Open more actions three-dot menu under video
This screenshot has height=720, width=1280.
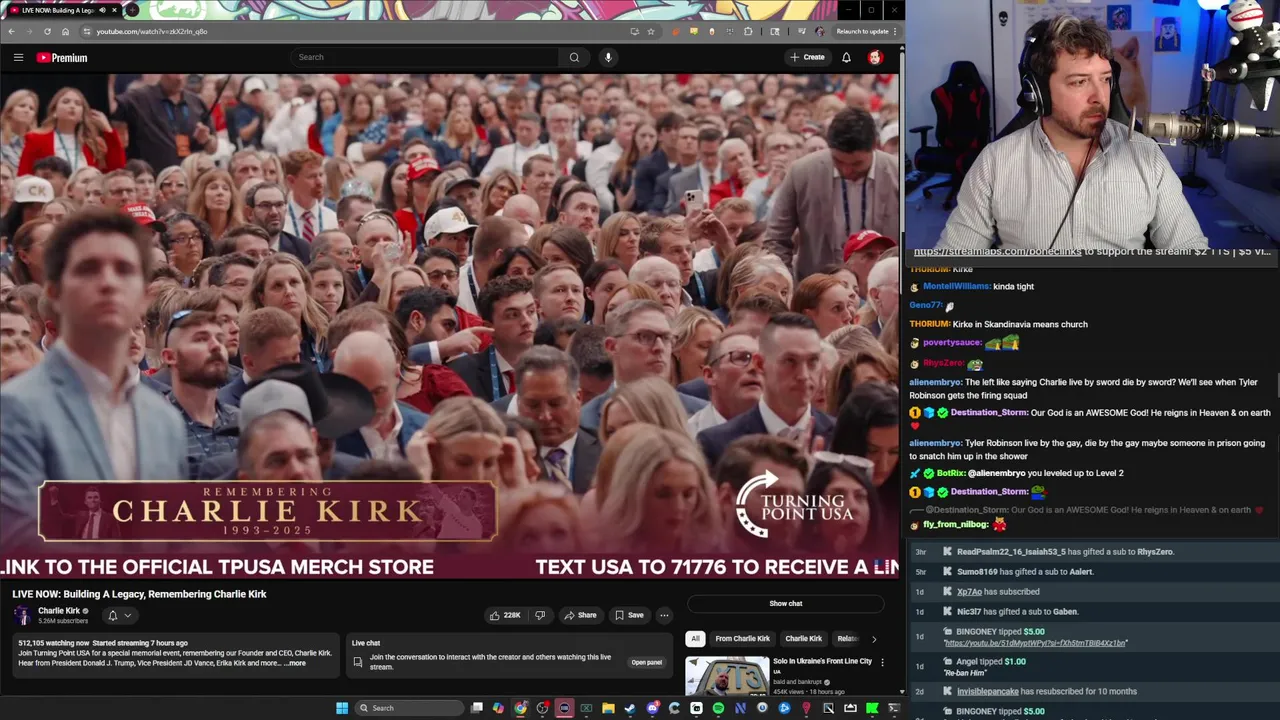664,615
